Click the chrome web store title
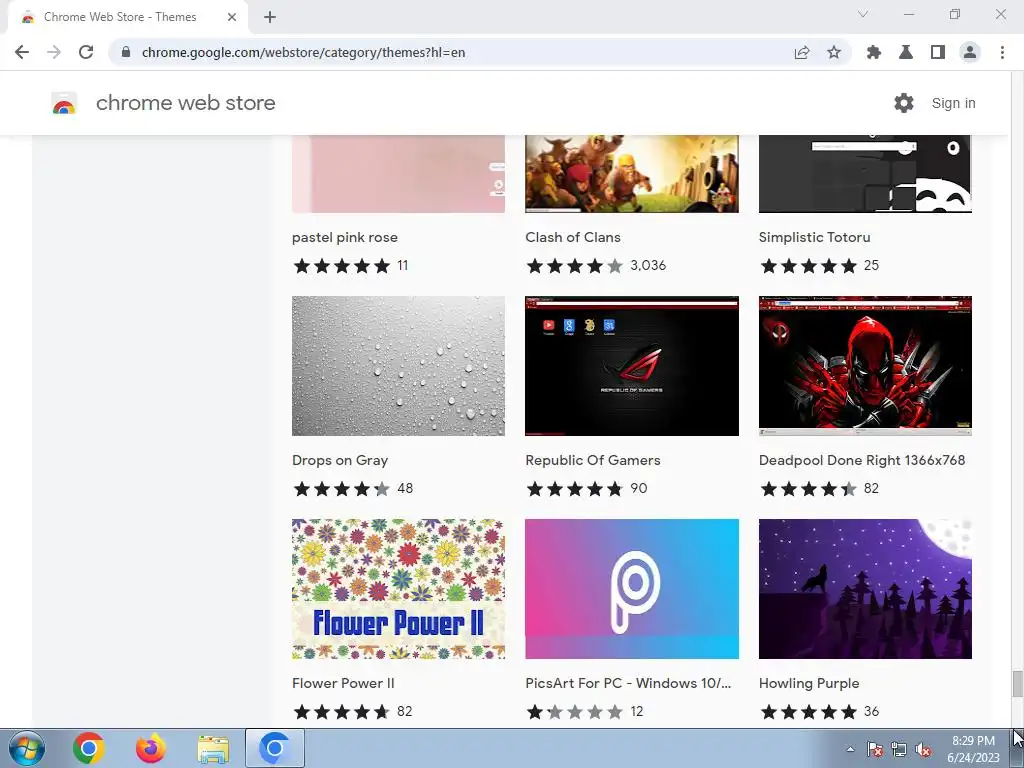 coord(185,103)
